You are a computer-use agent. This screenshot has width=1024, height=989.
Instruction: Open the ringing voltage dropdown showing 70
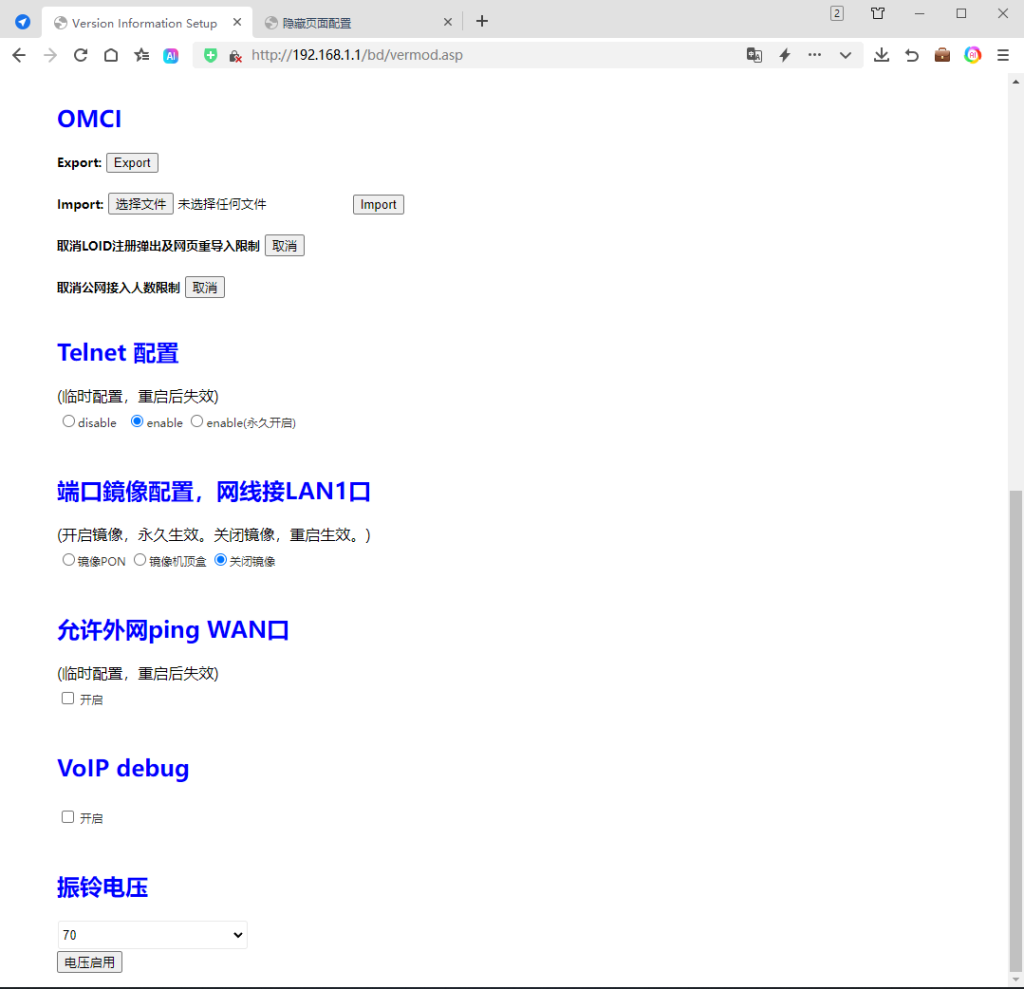tap(152, 935)
